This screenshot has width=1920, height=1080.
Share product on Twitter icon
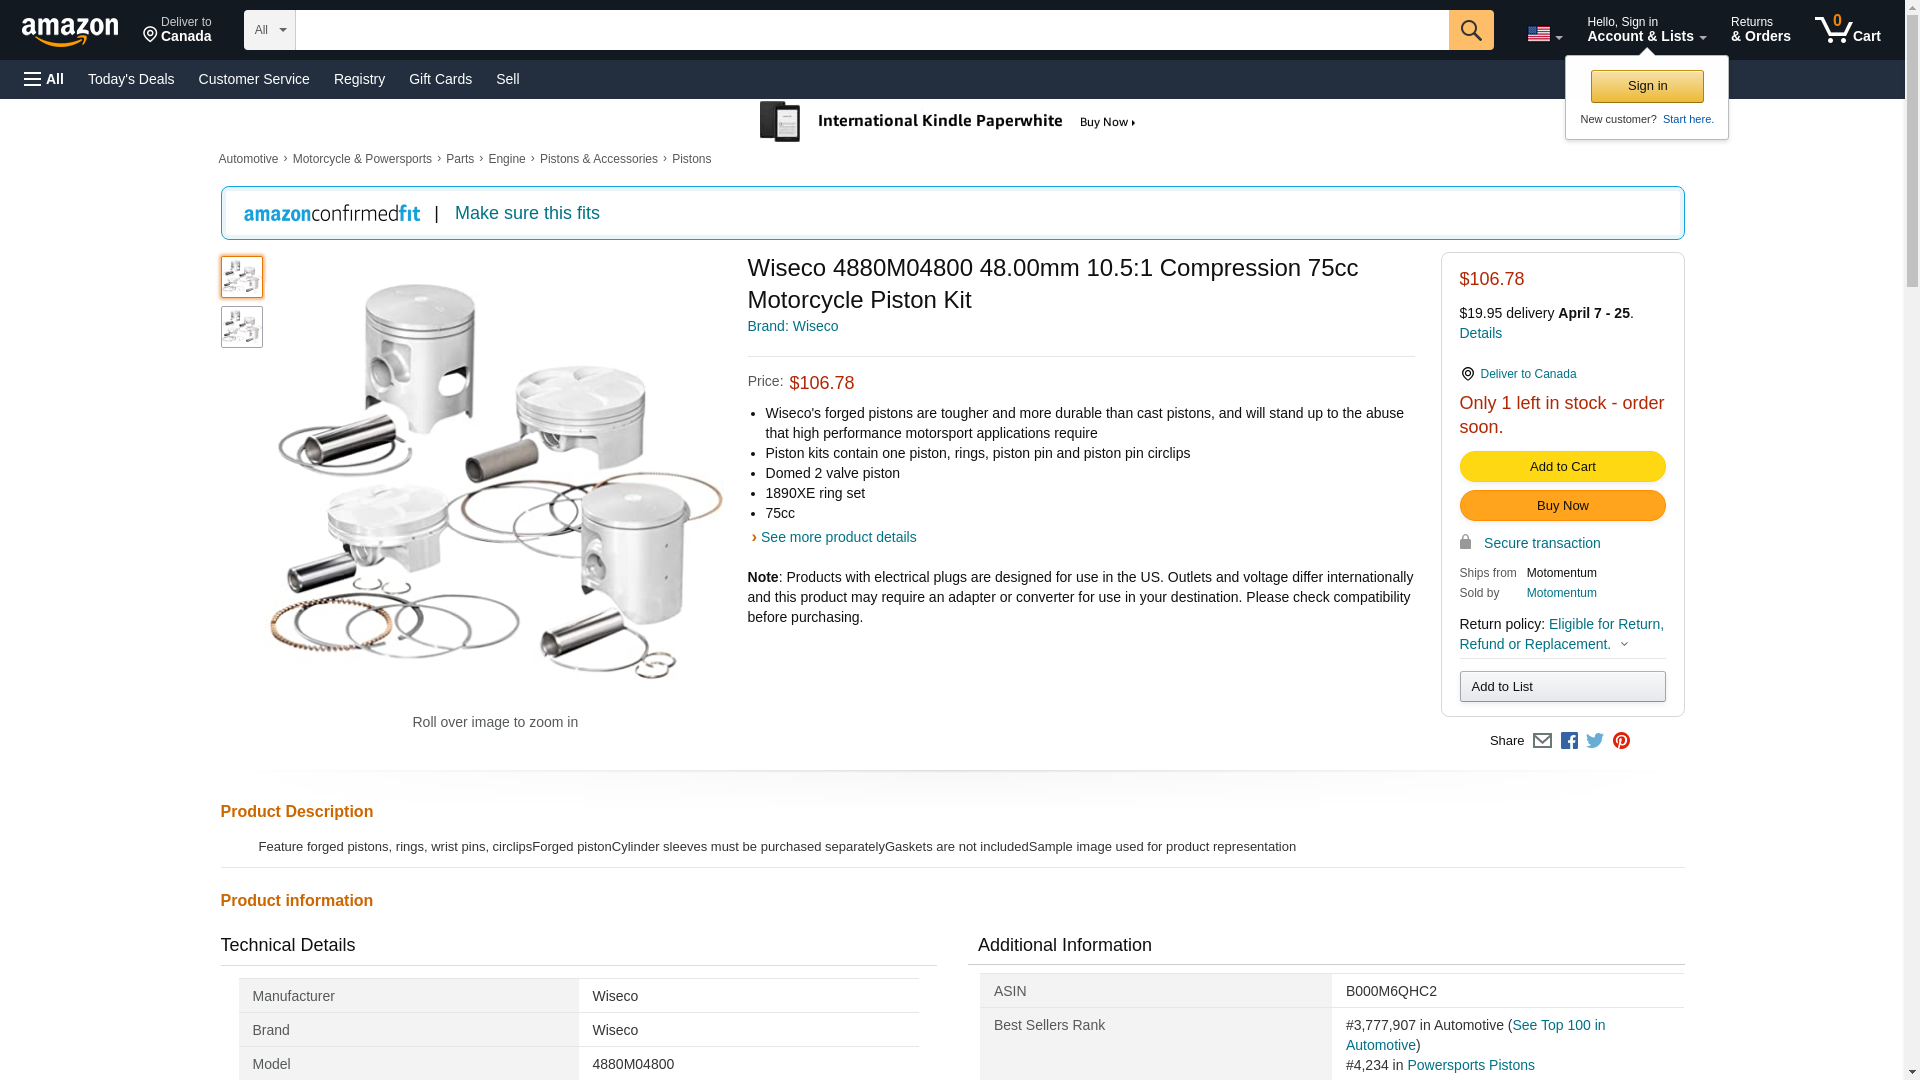tap(1595, 741)
